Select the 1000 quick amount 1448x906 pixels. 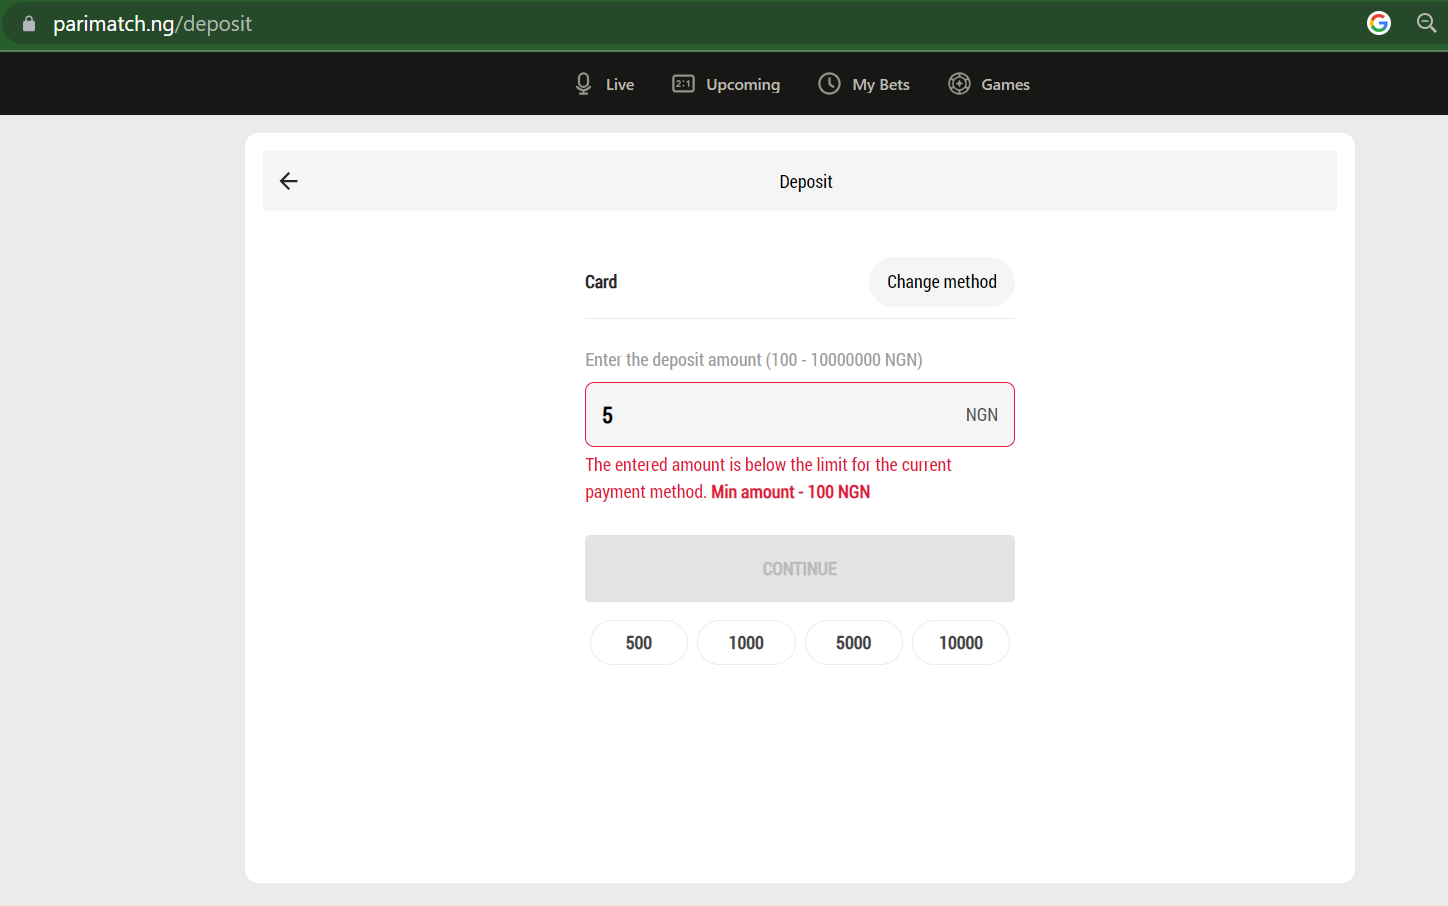(746, 643)
